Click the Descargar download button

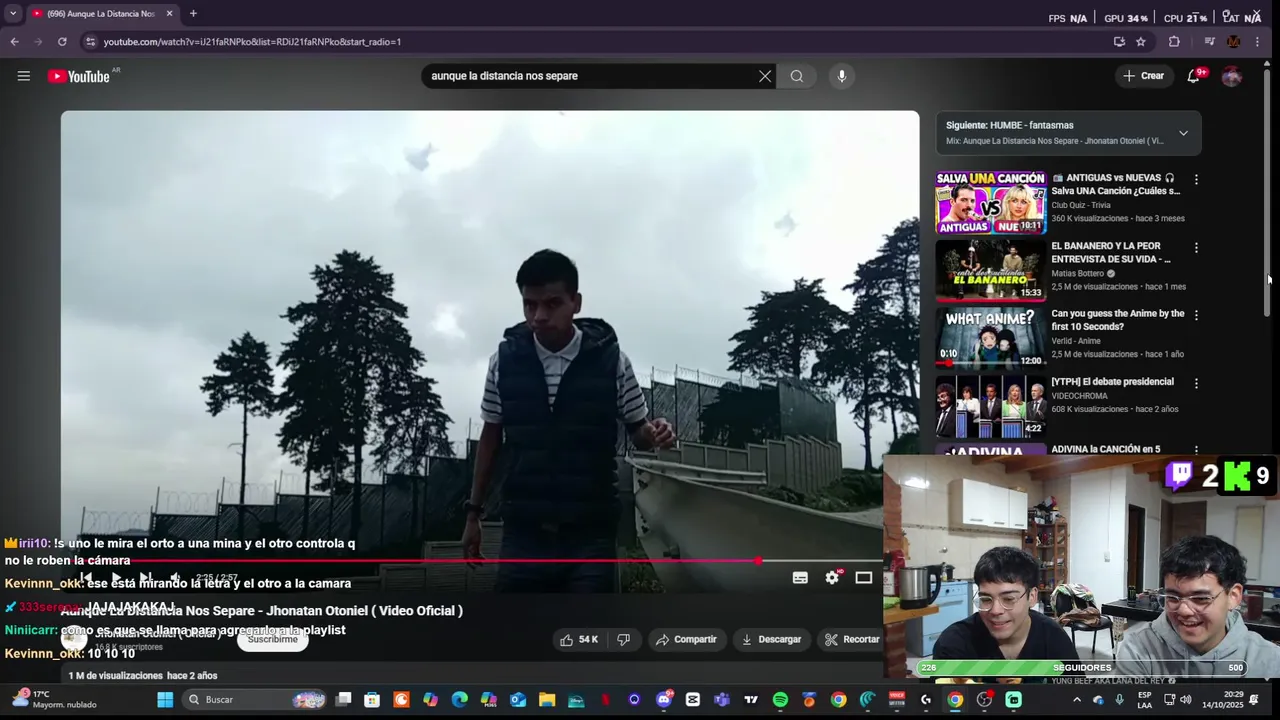tap(771, 640)
